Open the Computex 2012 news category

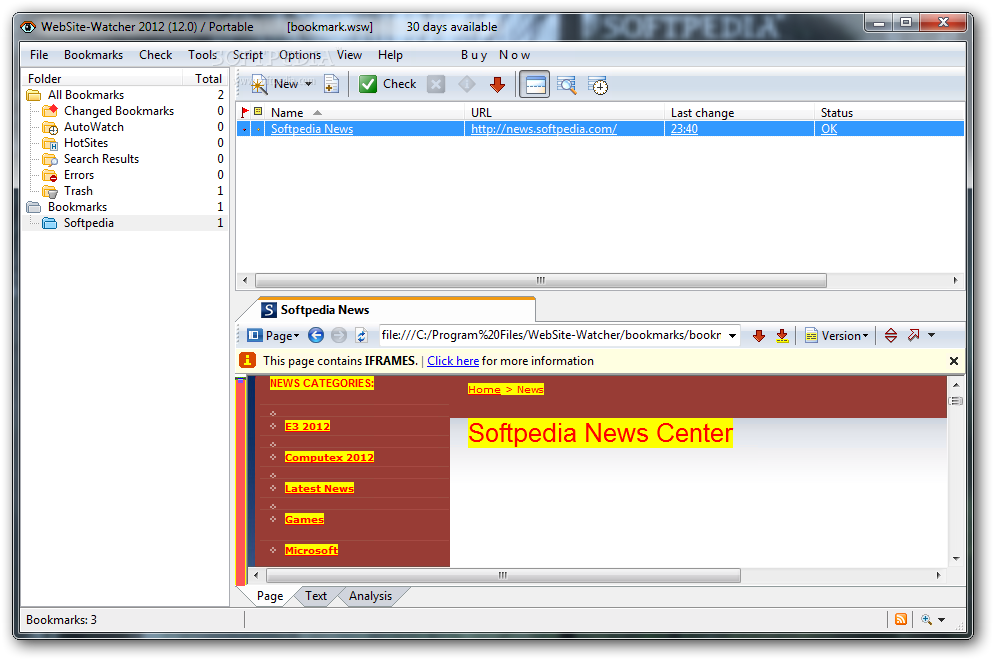[329, 457]
